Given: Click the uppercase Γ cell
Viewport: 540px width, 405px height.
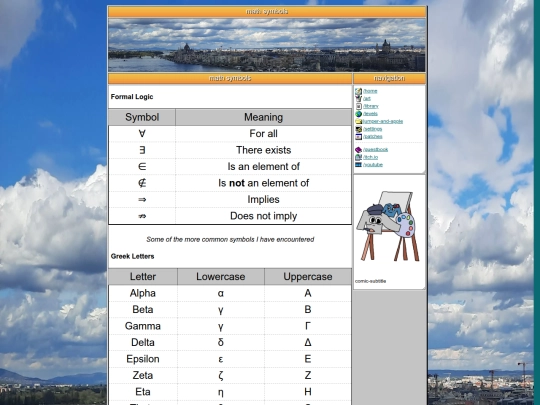Looking at the screenshot, I should 308,326.
